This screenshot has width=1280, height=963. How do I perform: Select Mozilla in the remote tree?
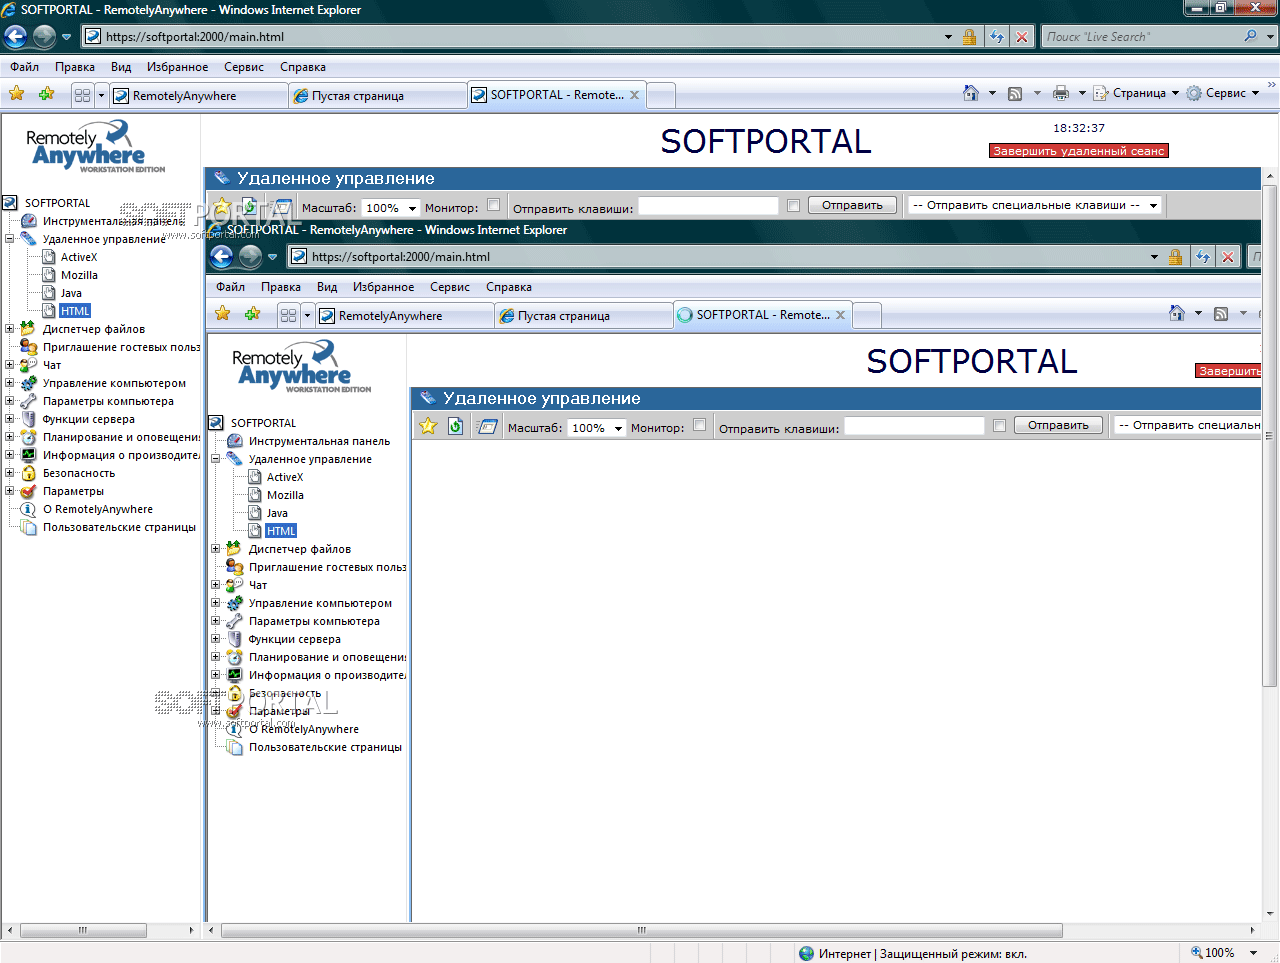click(x=285, y=495)
